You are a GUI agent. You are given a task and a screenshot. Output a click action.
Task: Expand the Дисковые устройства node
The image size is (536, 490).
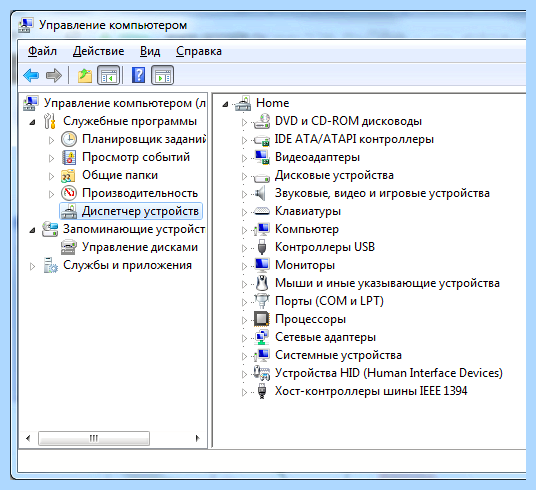(x=244, y=176)
